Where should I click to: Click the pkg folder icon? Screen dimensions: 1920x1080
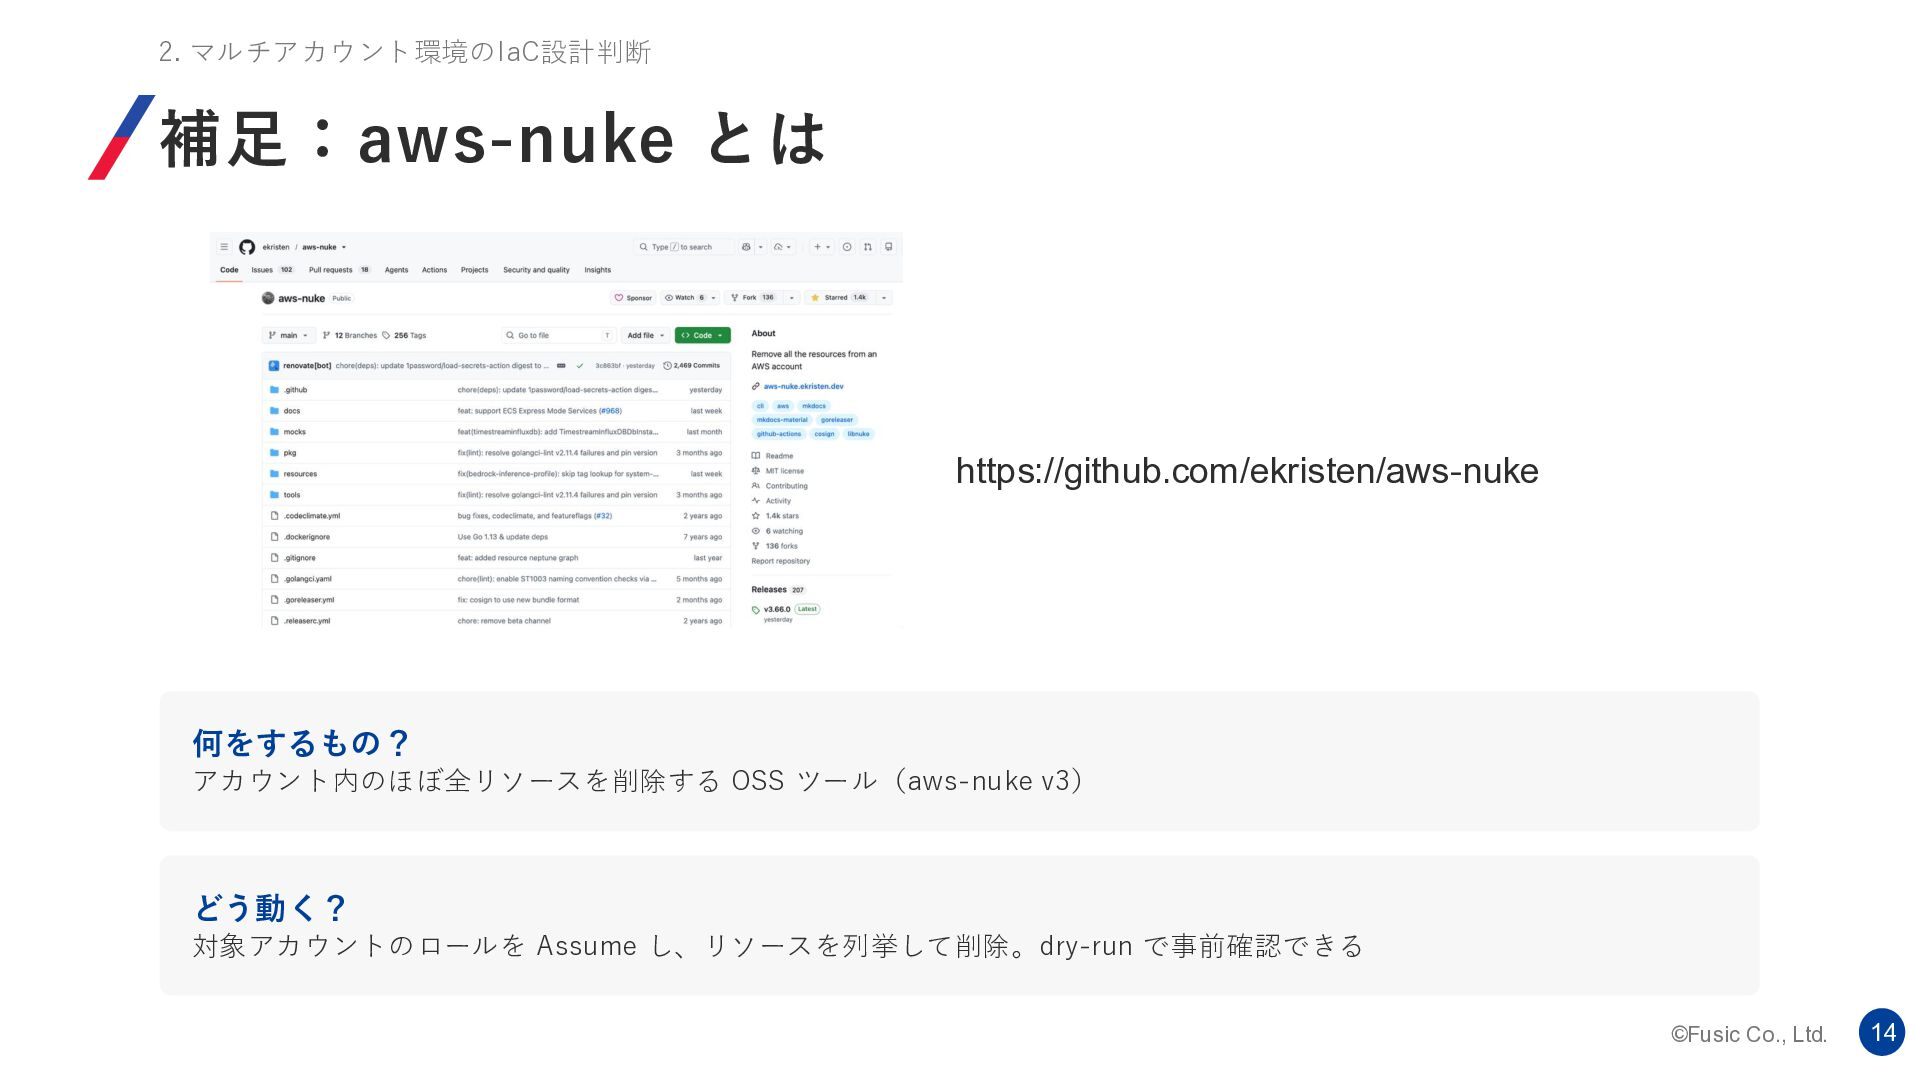tap(274, 453)
